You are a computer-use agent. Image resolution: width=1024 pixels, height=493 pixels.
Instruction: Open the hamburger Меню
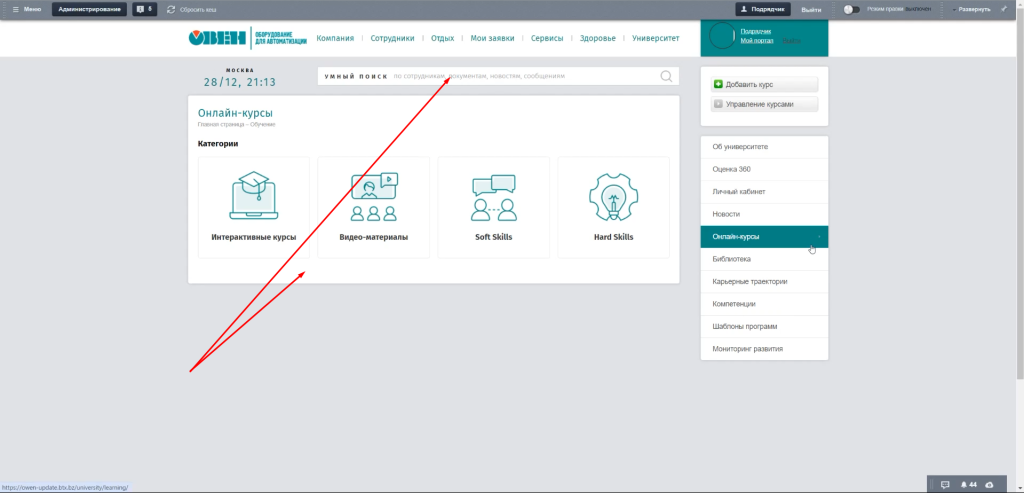[26, 9]
